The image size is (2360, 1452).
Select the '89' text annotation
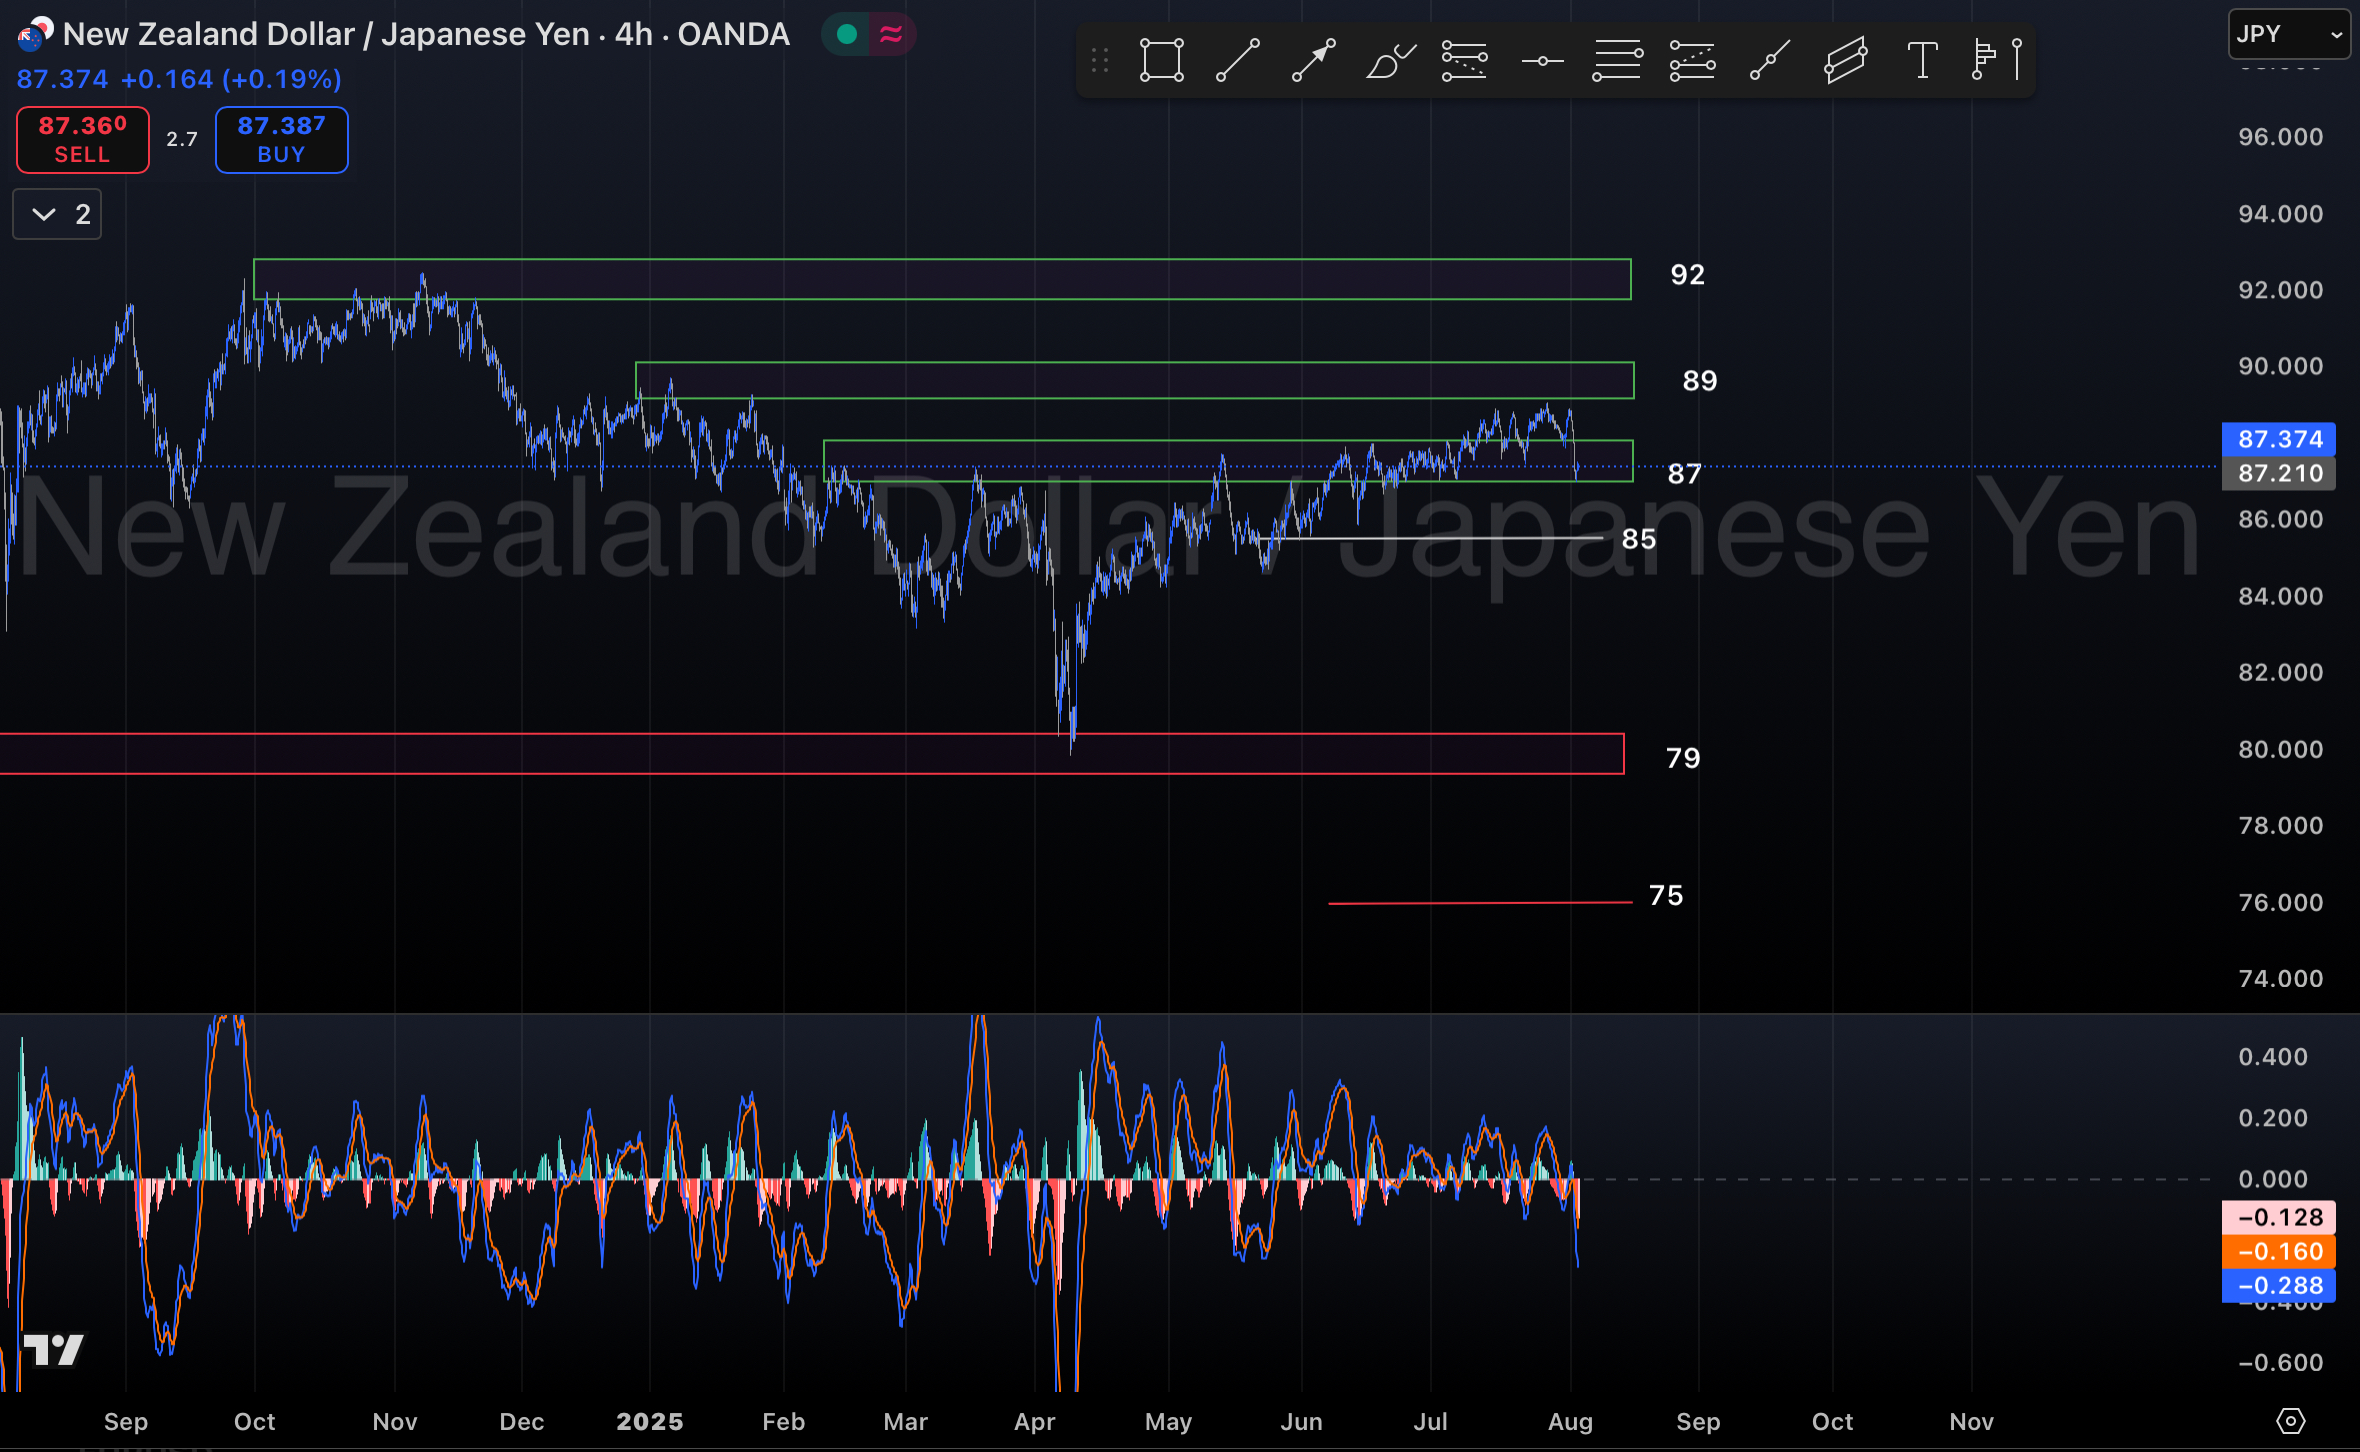[x=1700, y=381]
